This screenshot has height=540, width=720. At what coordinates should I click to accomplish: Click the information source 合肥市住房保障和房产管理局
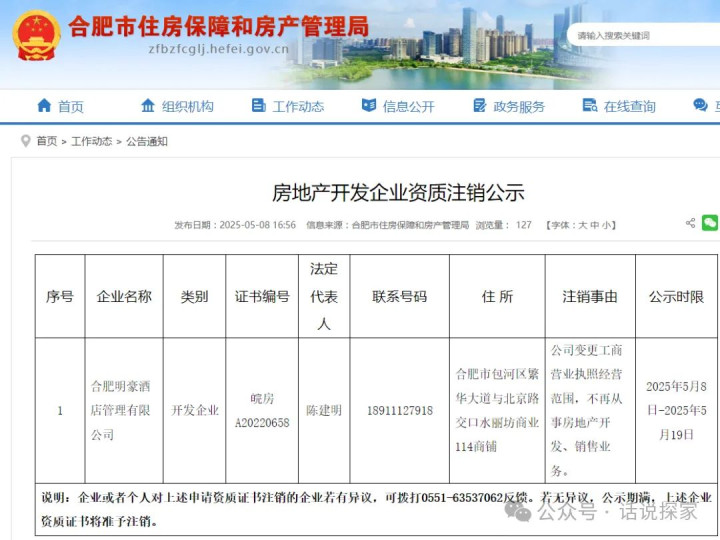(x=410, y=225)
